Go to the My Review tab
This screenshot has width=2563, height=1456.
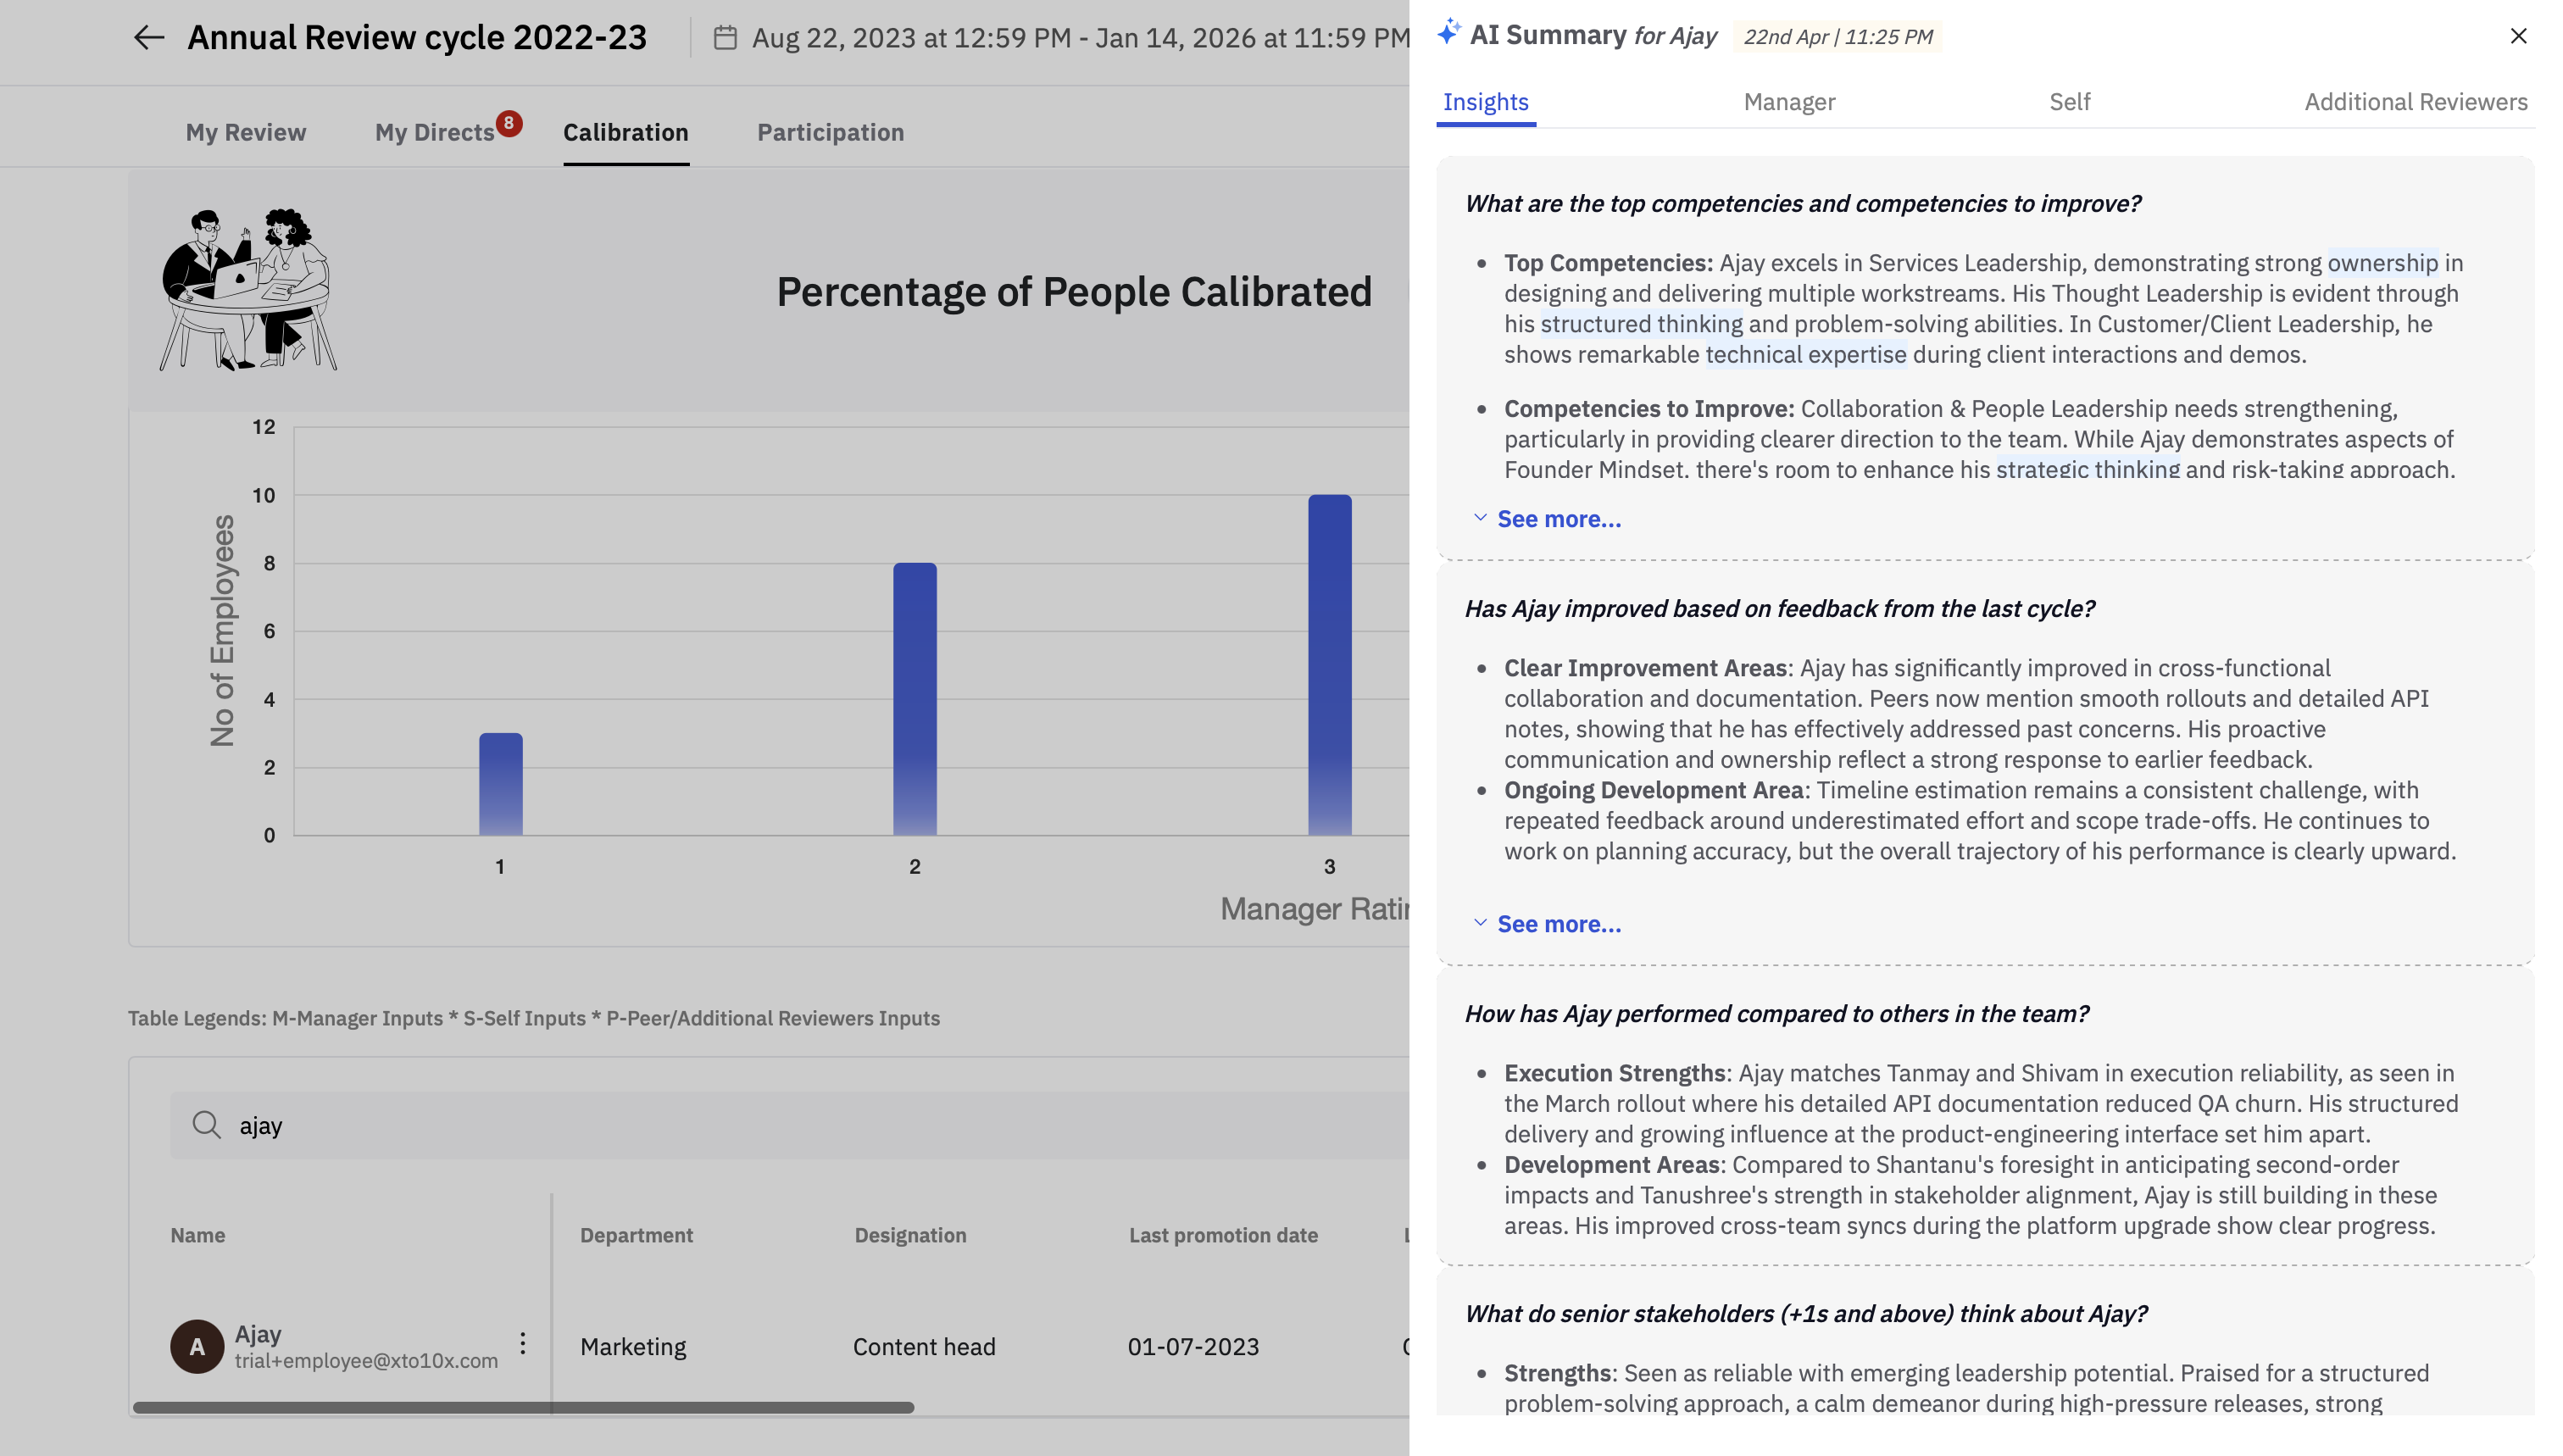click(246, 132)
